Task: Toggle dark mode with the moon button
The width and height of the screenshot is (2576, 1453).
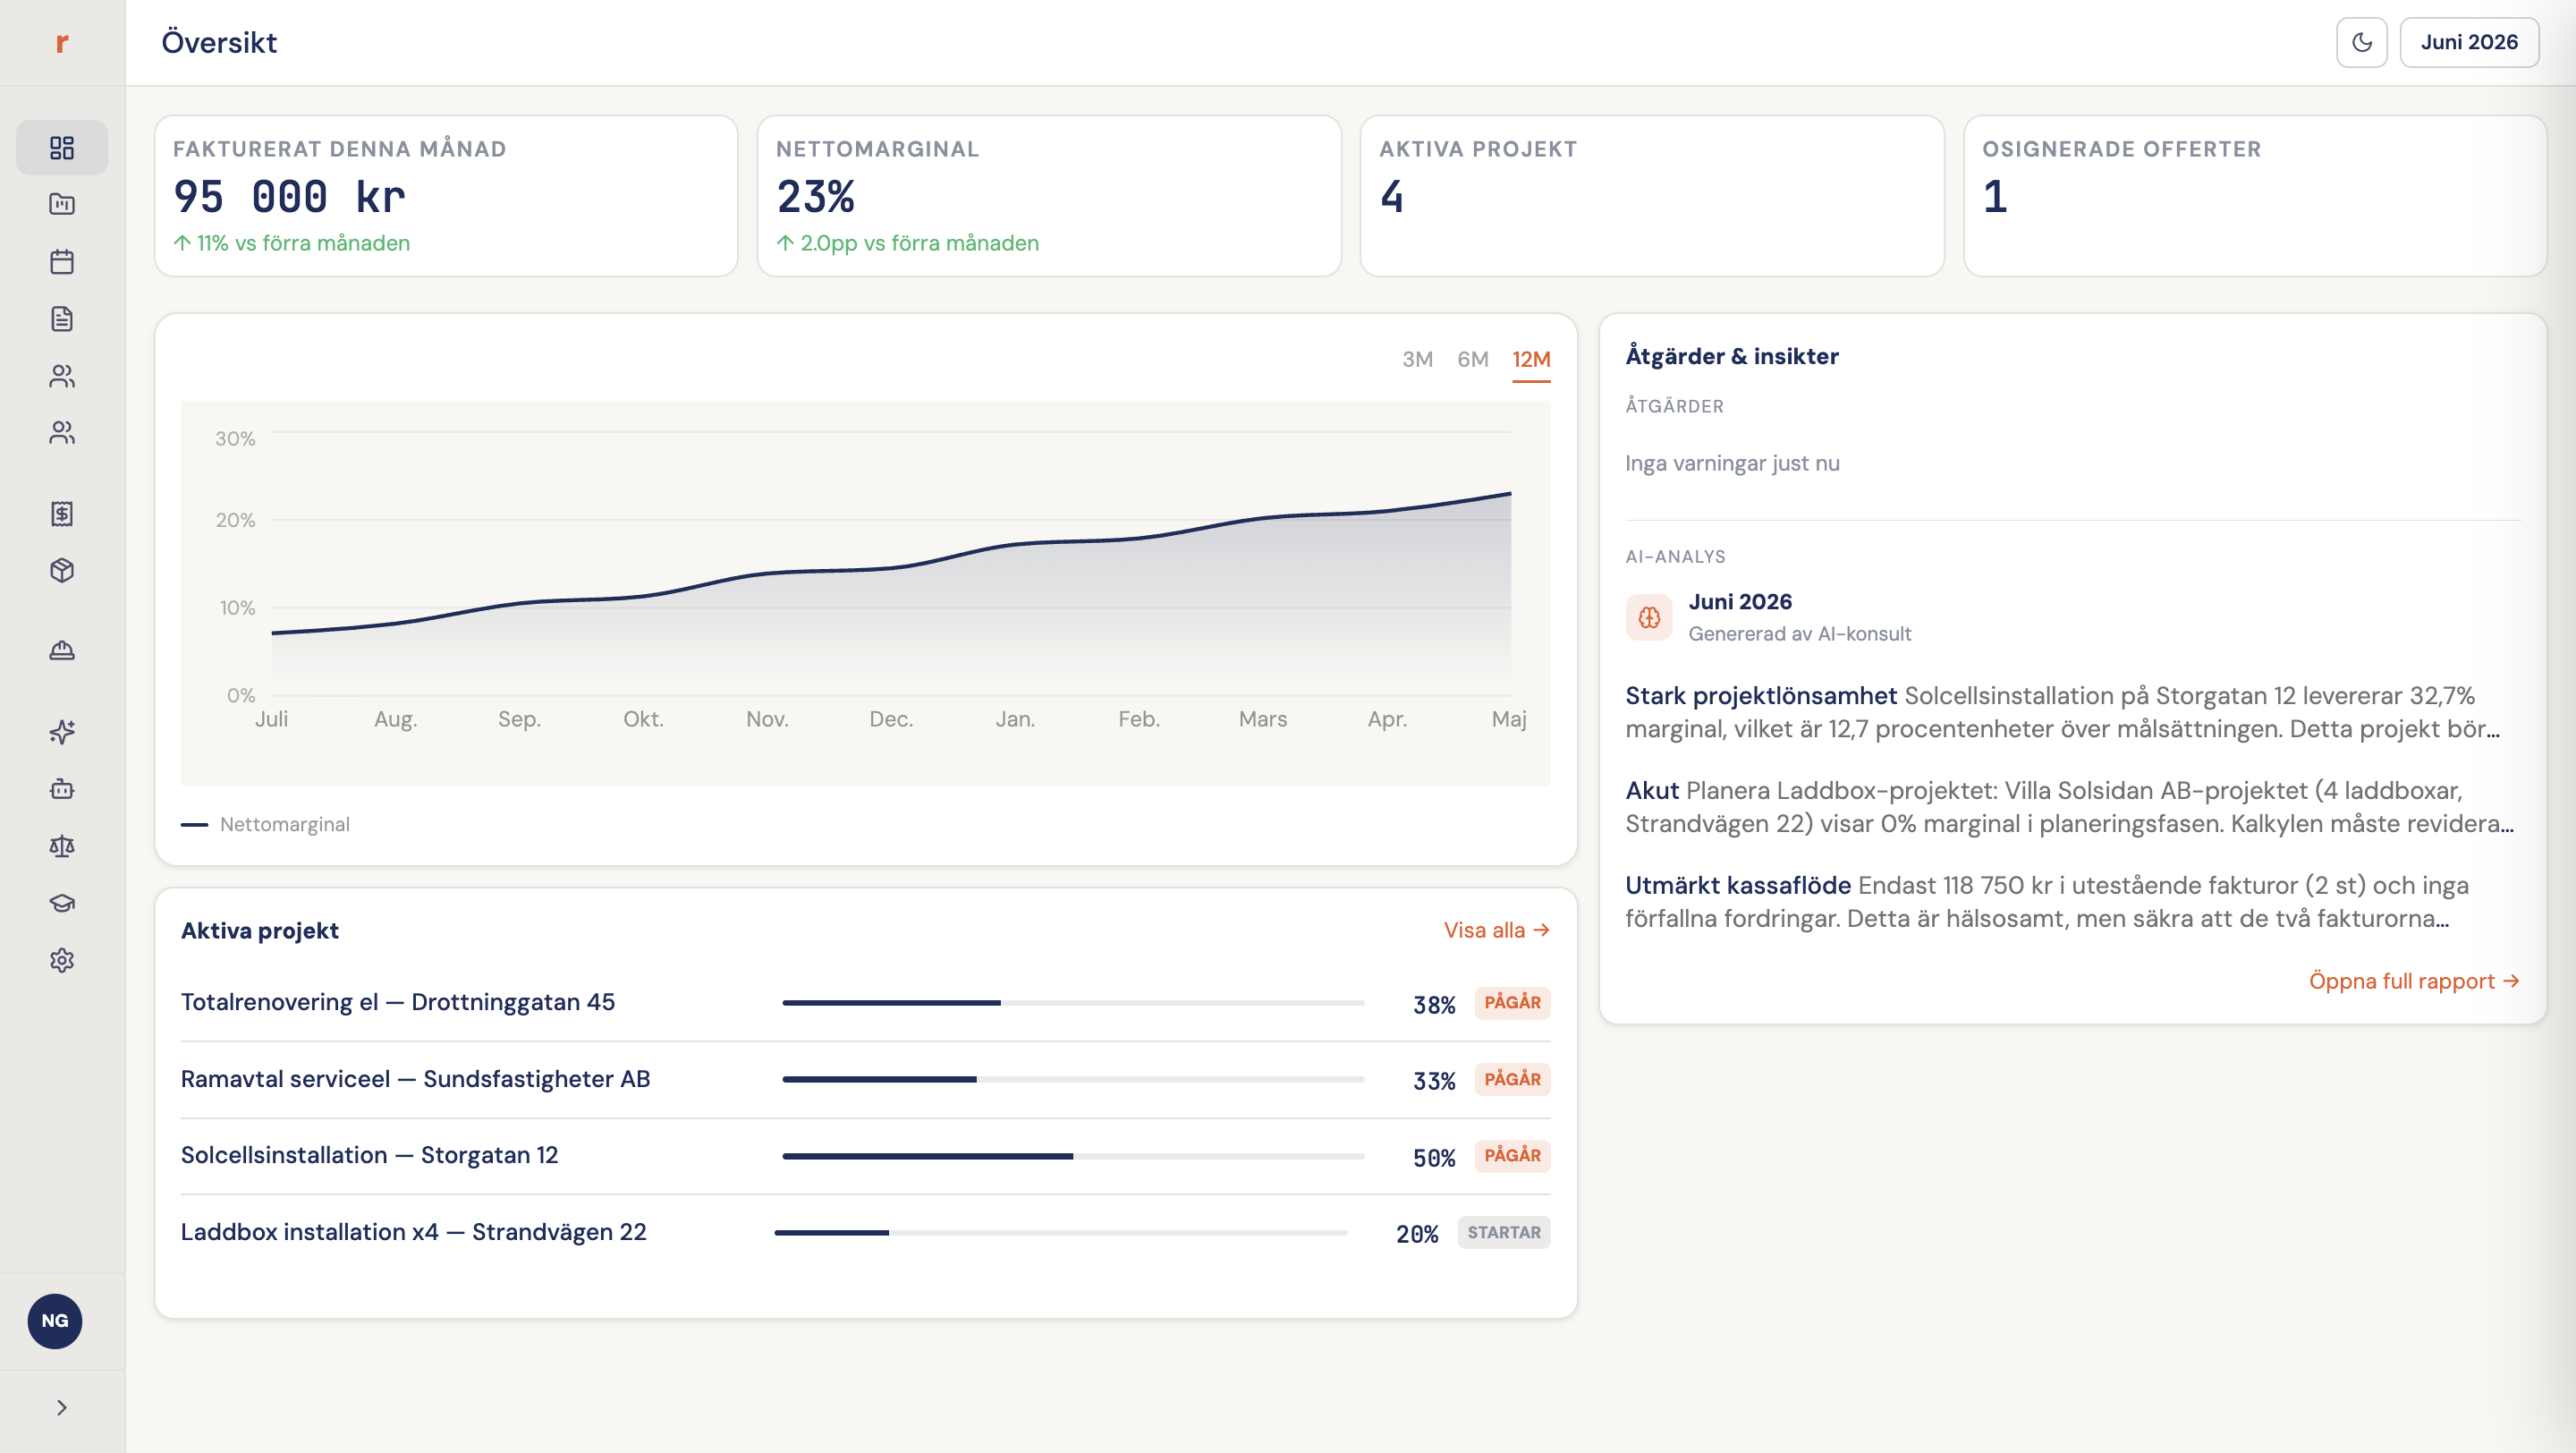Action: coord(2361,42)
